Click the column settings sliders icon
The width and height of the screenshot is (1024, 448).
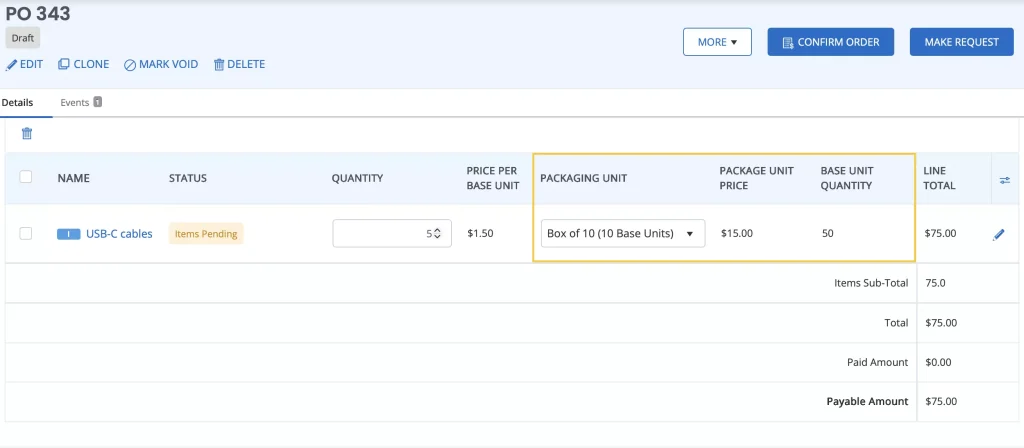[x=1004, y=180]
